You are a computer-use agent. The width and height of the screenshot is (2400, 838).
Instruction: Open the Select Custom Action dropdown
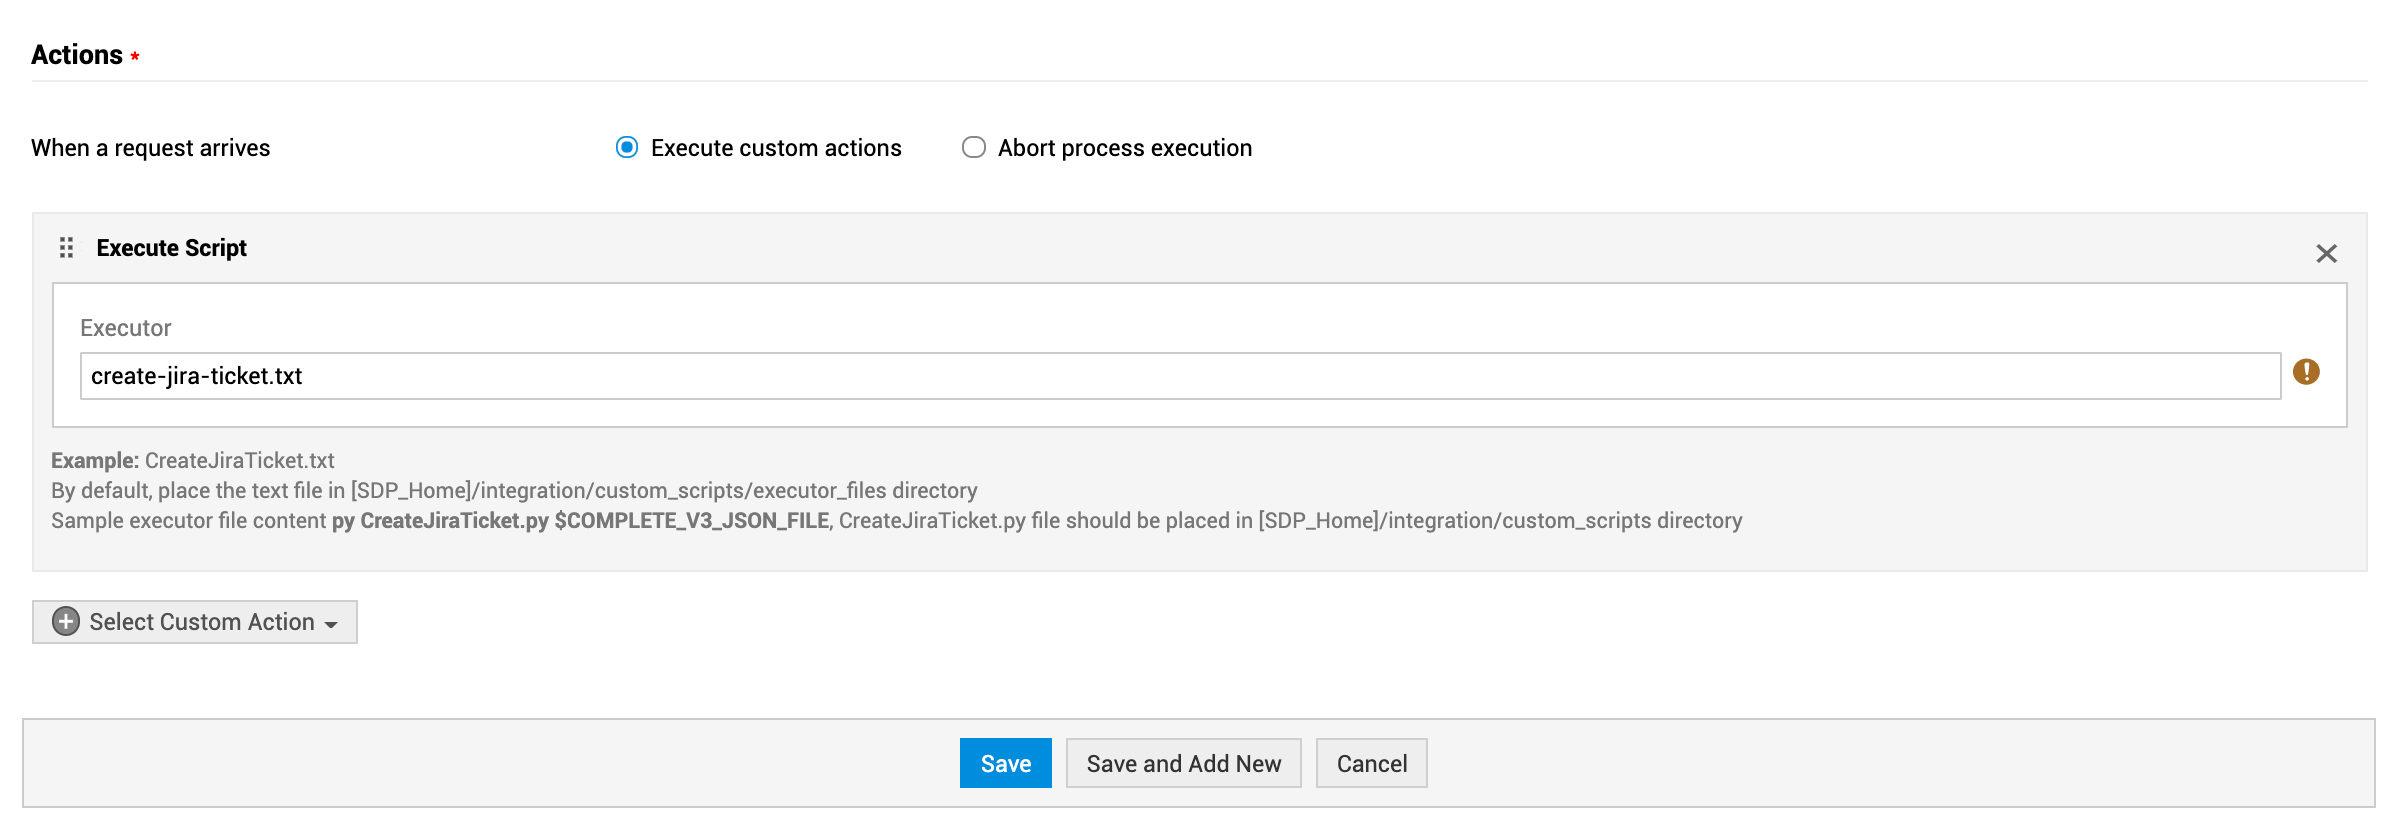pos(195,622)
